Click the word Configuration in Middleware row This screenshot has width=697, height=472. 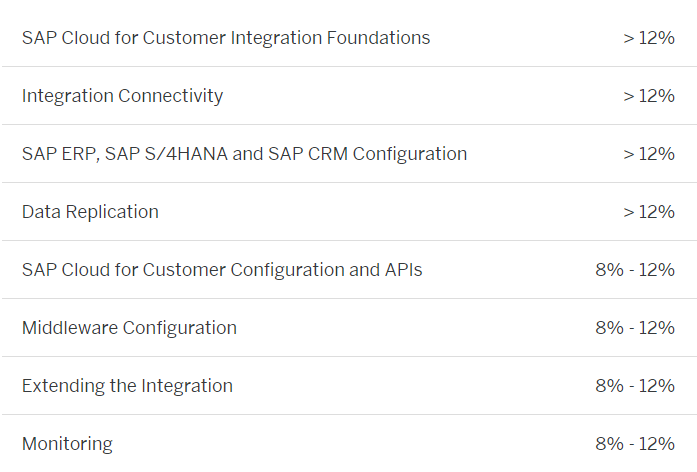pyautogui.click(x=180, y=329)
